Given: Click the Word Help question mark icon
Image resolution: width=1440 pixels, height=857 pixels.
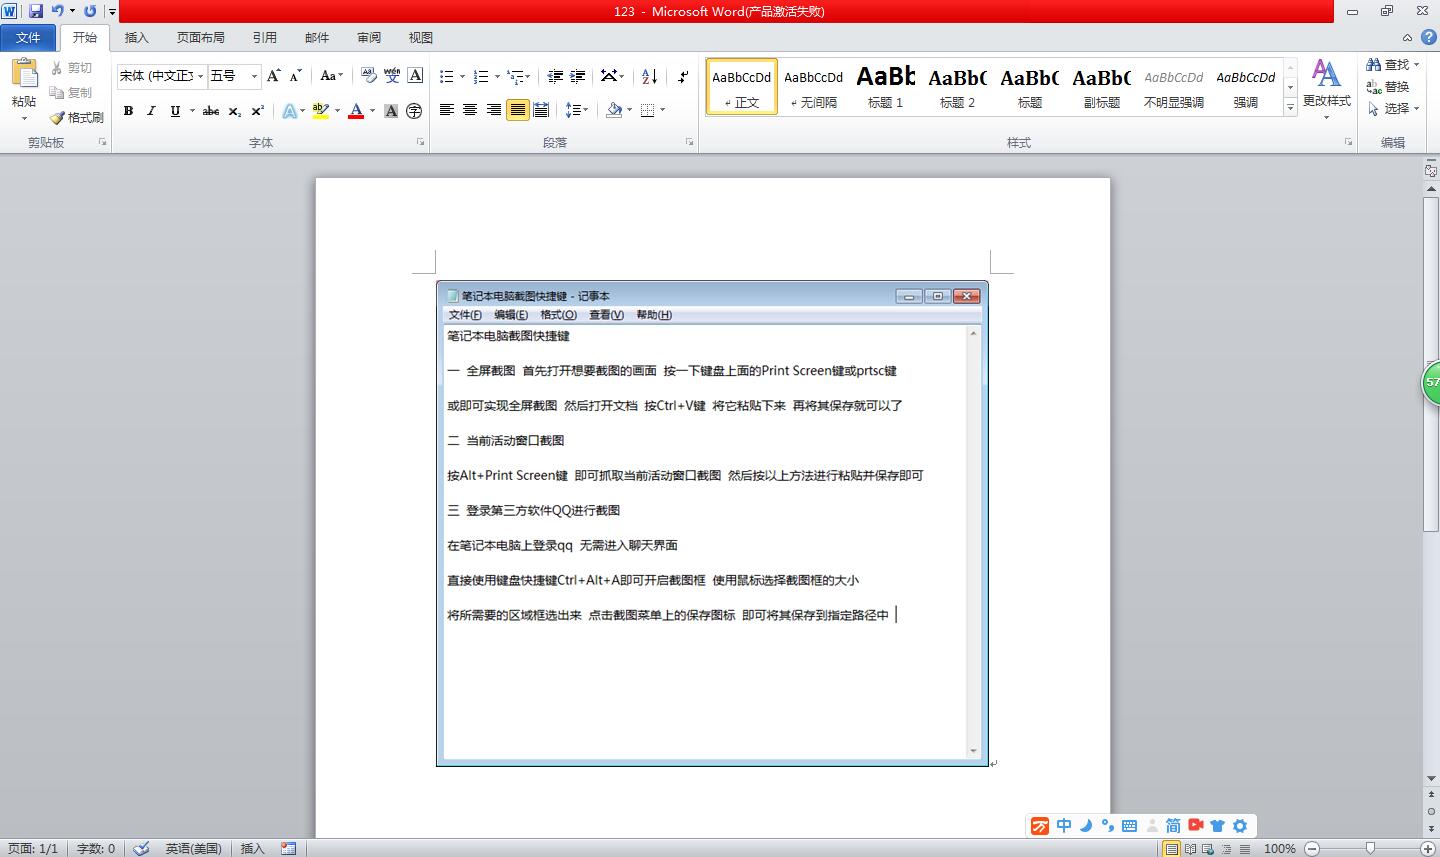Looking at the screenshot, I should 1429,37.
